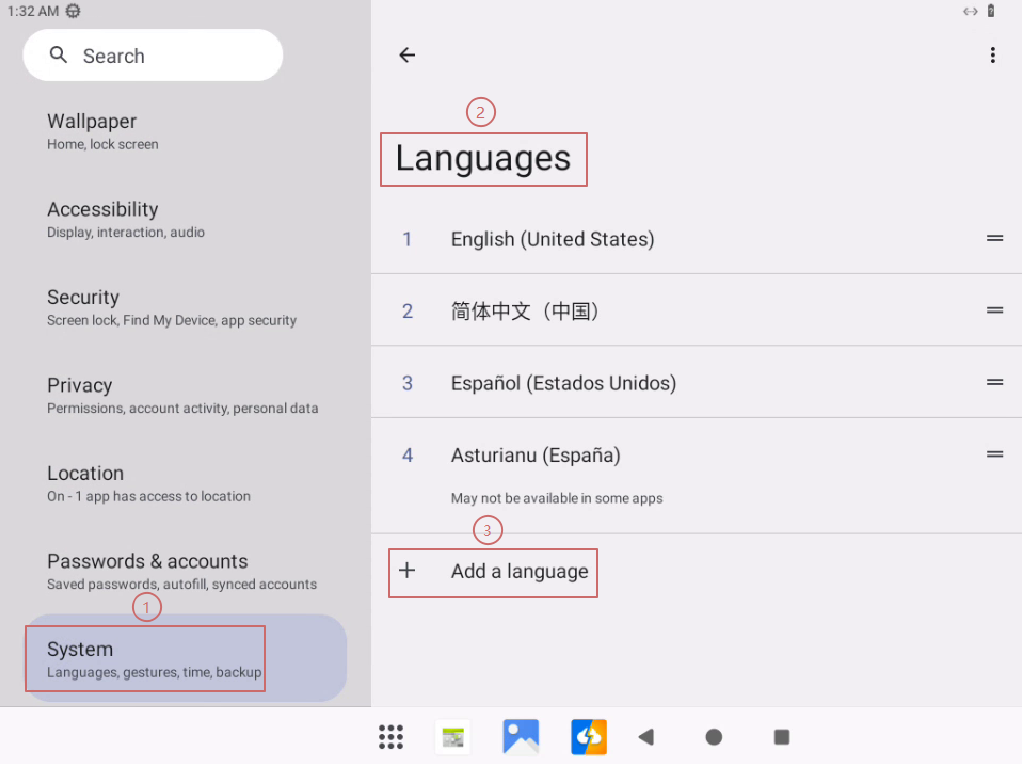Open Wallpaper settings
Screen dimensions: 1022x764
92,131
